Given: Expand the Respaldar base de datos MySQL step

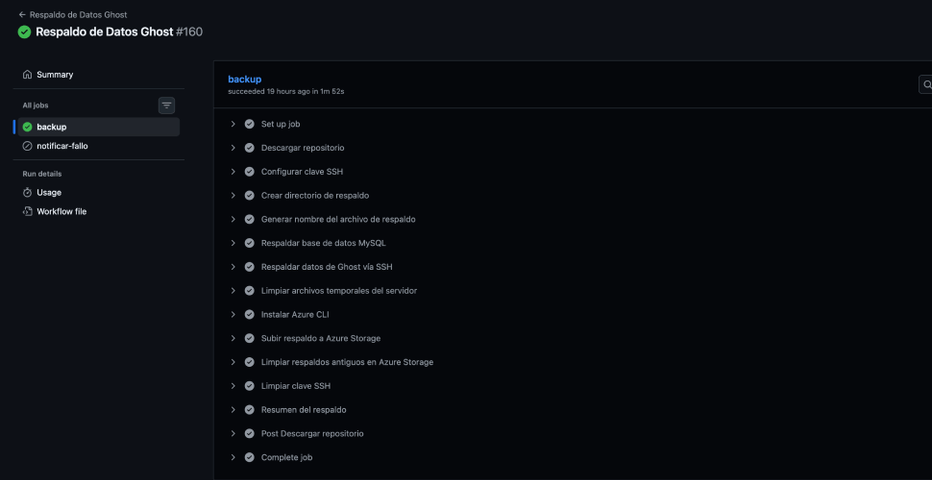Looking at the screenshot, I should pos(233,243).
